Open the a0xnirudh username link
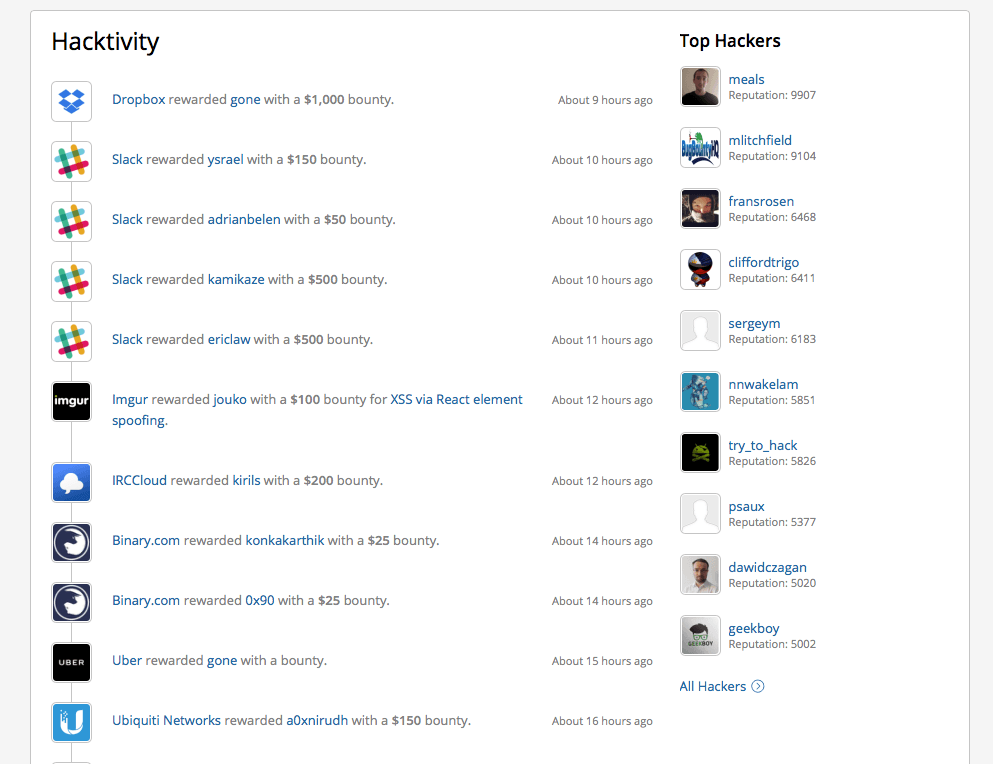Viewport: 993px width, 764px height. pos(317,721)
